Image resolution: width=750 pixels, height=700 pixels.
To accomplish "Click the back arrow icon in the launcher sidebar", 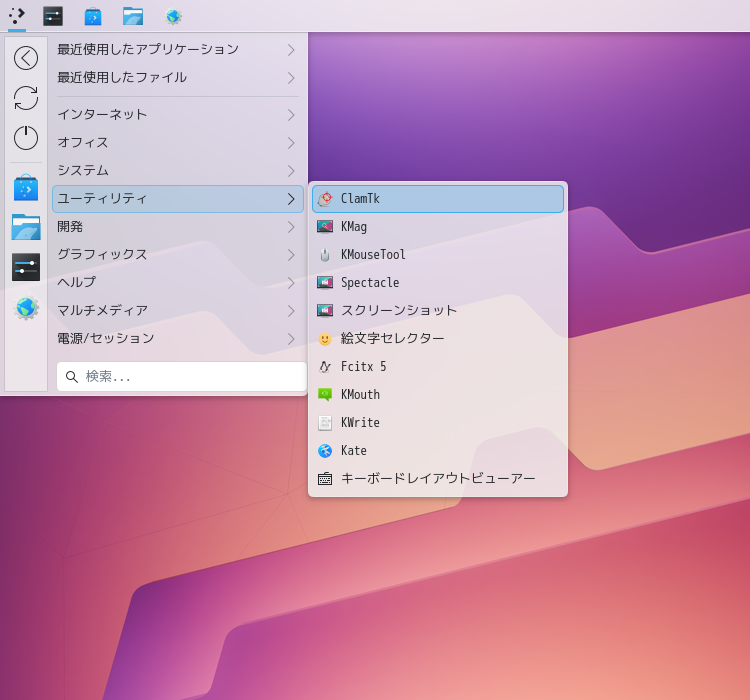I will tap(26, 58).
